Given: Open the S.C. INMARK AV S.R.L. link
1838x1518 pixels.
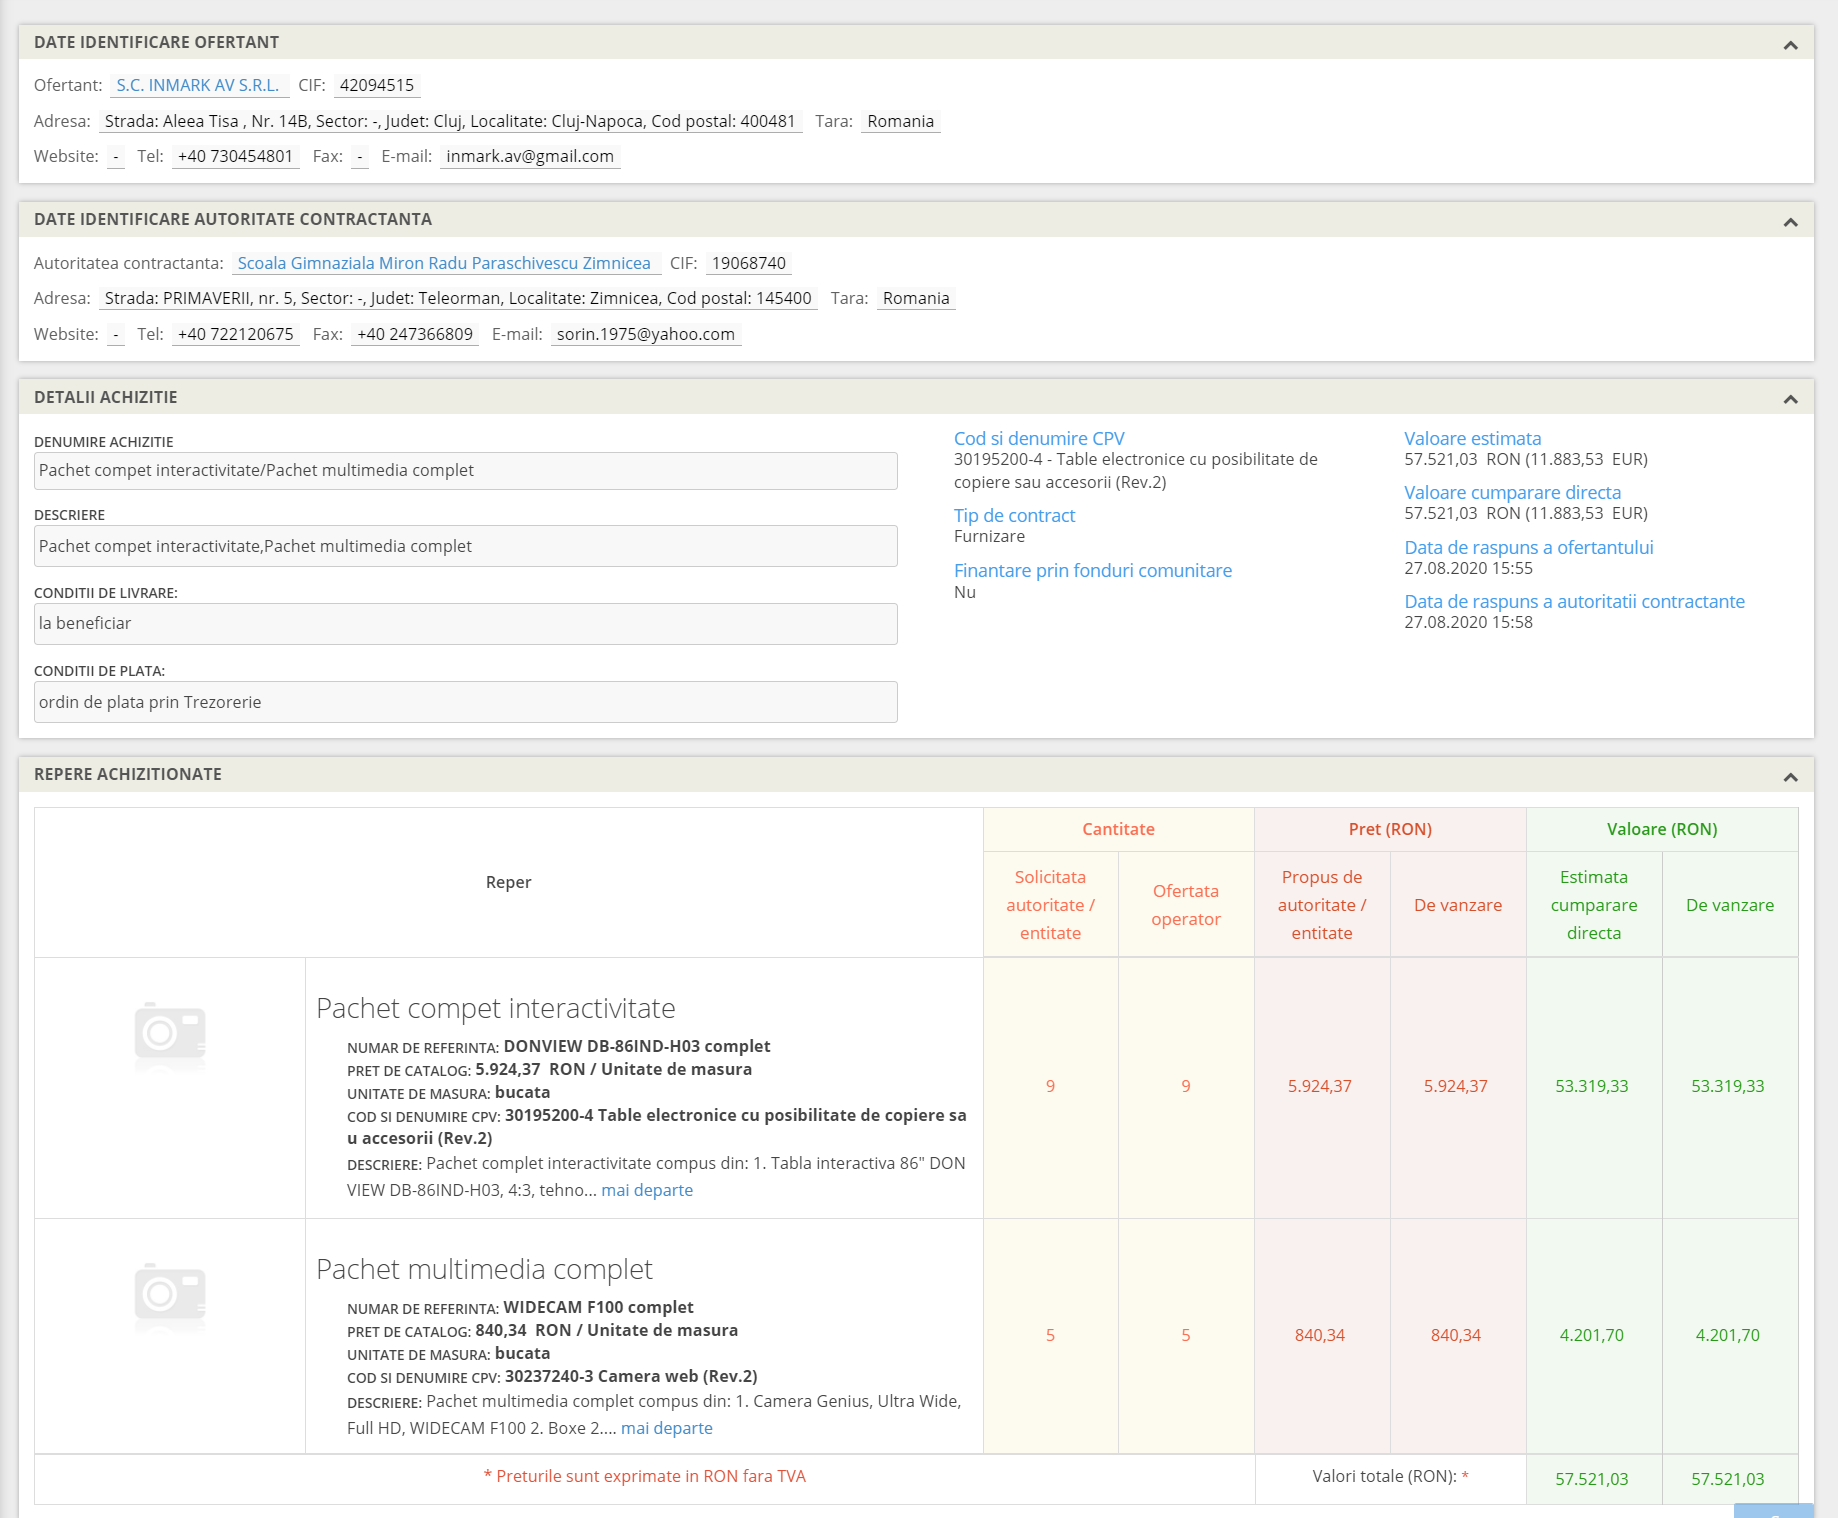Looking at the screenshot, I should click(x=198, y=85).
